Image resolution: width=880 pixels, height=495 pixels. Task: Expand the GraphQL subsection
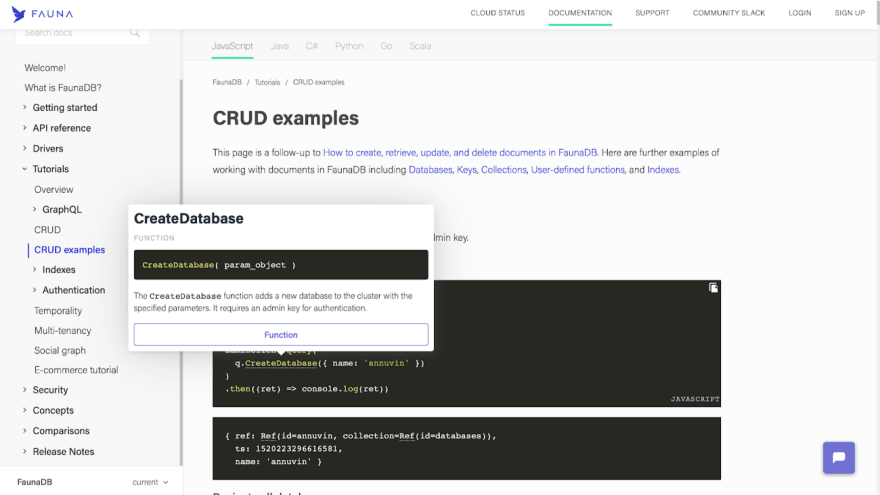35,209
